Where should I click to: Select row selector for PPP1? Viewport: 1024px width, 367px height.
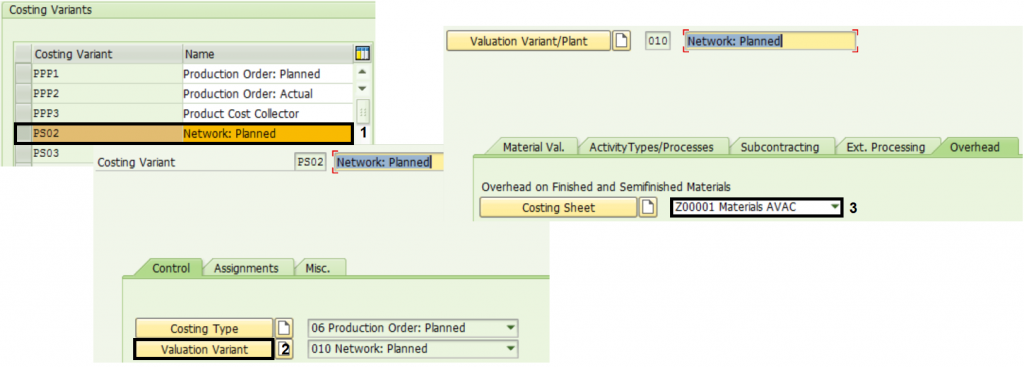pos(24,74)
